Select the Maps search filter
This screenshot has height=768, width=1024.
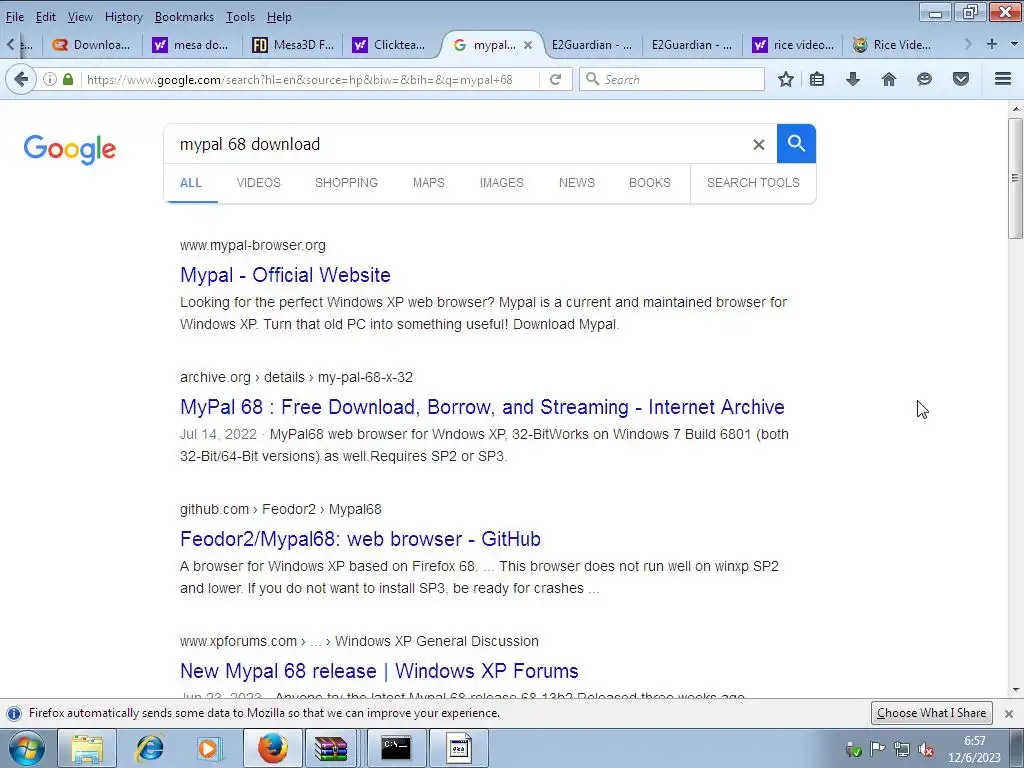(x=428, y=183)
